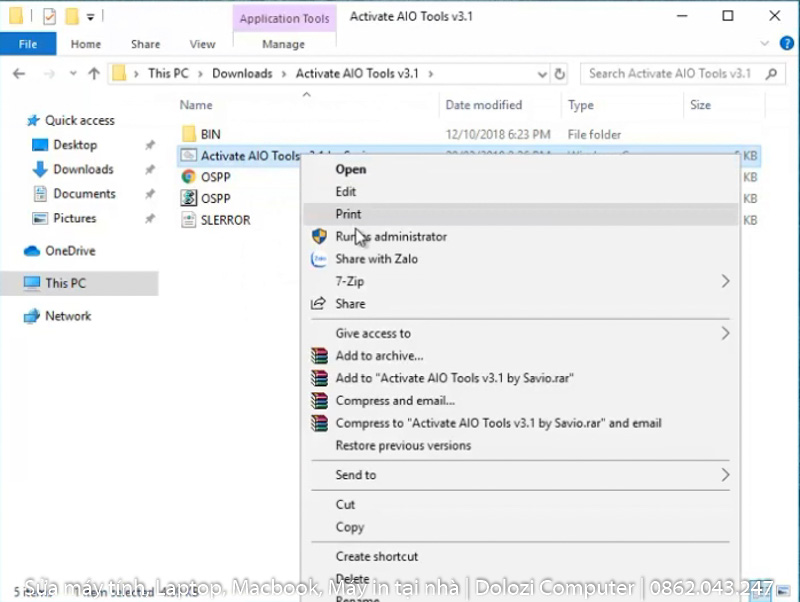Click the shield icon for Run as administrator
This screenshot has height=602, width=800.
pos(322,236)
